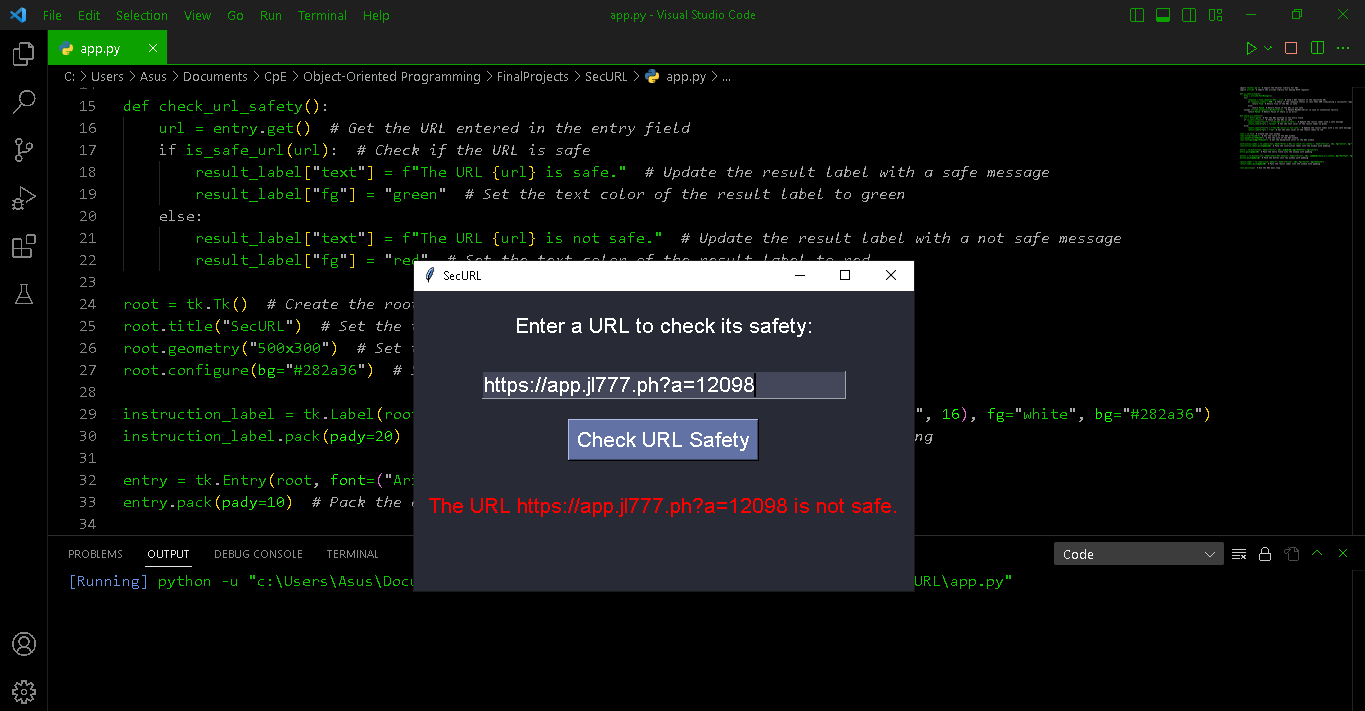Run the Python file with the play button
This screenshot has width=1365, height=711.
coord(1251,47)
